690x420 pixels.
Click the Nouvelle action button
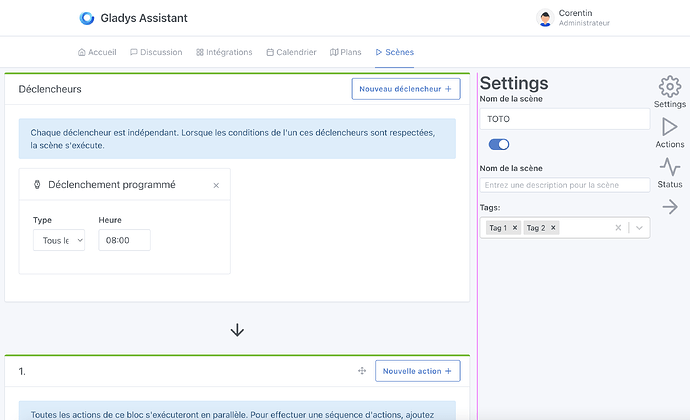417,371
